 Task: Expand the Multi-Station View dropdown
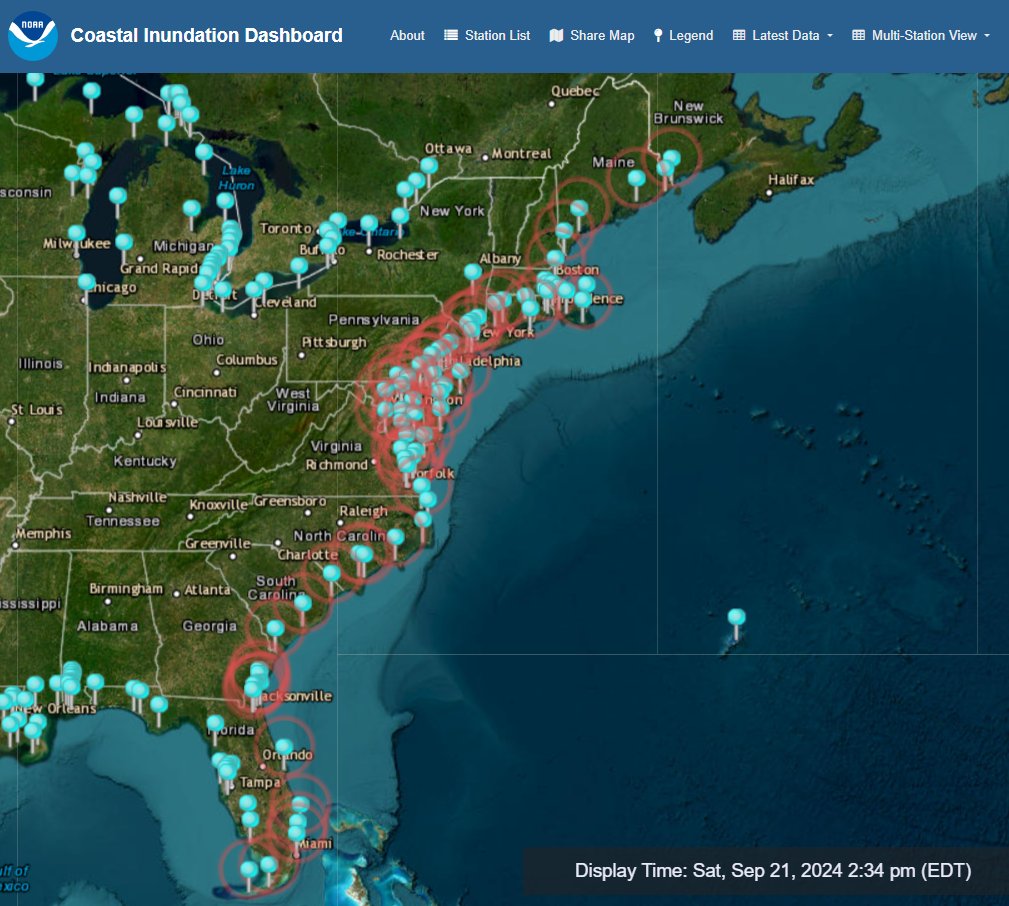(x=921, y=35)
